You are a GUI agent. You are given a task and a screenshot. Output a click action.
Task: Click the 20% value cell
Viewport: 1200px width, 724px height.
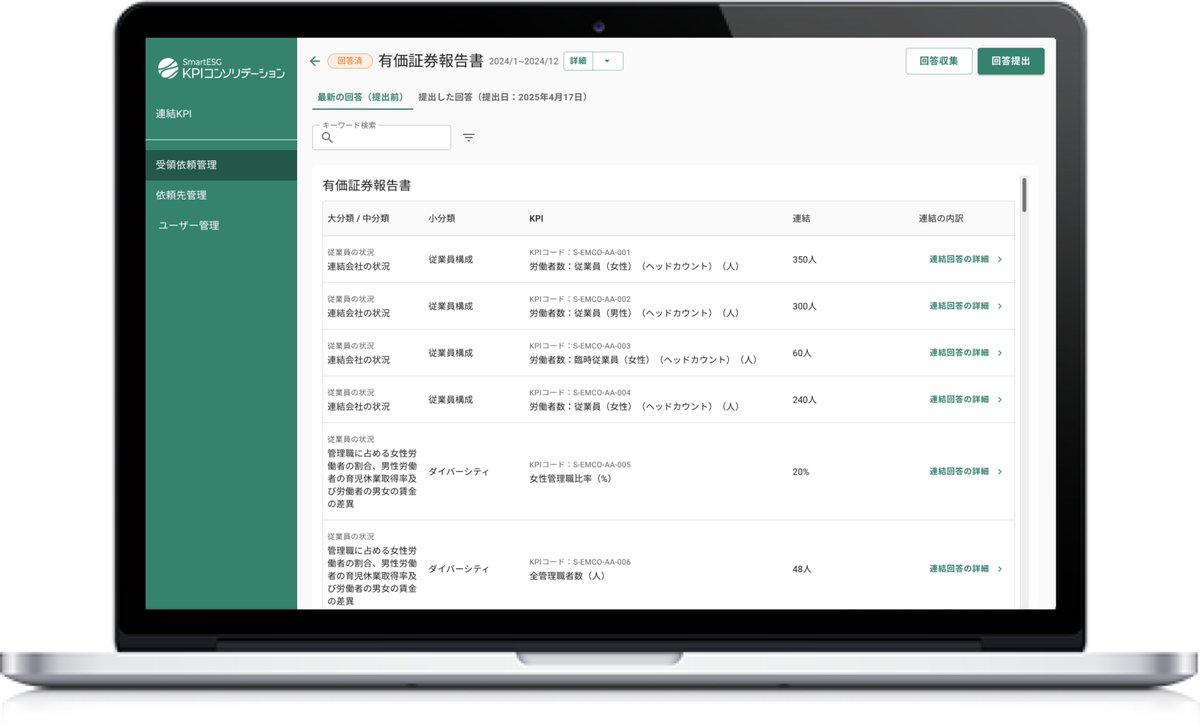(801, 471)
